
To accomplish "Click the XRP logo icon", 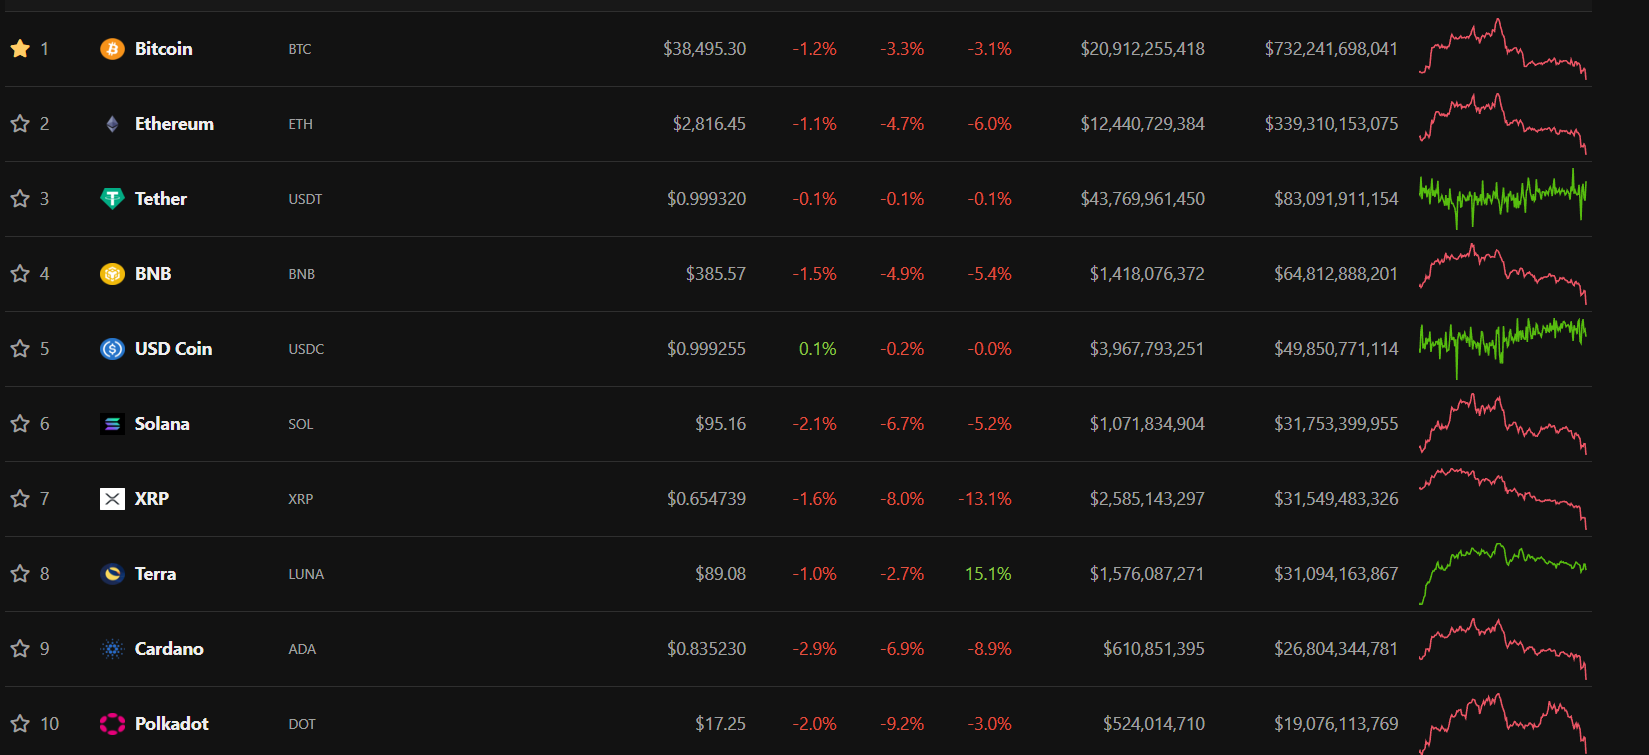I will click(x=112, y=499).
